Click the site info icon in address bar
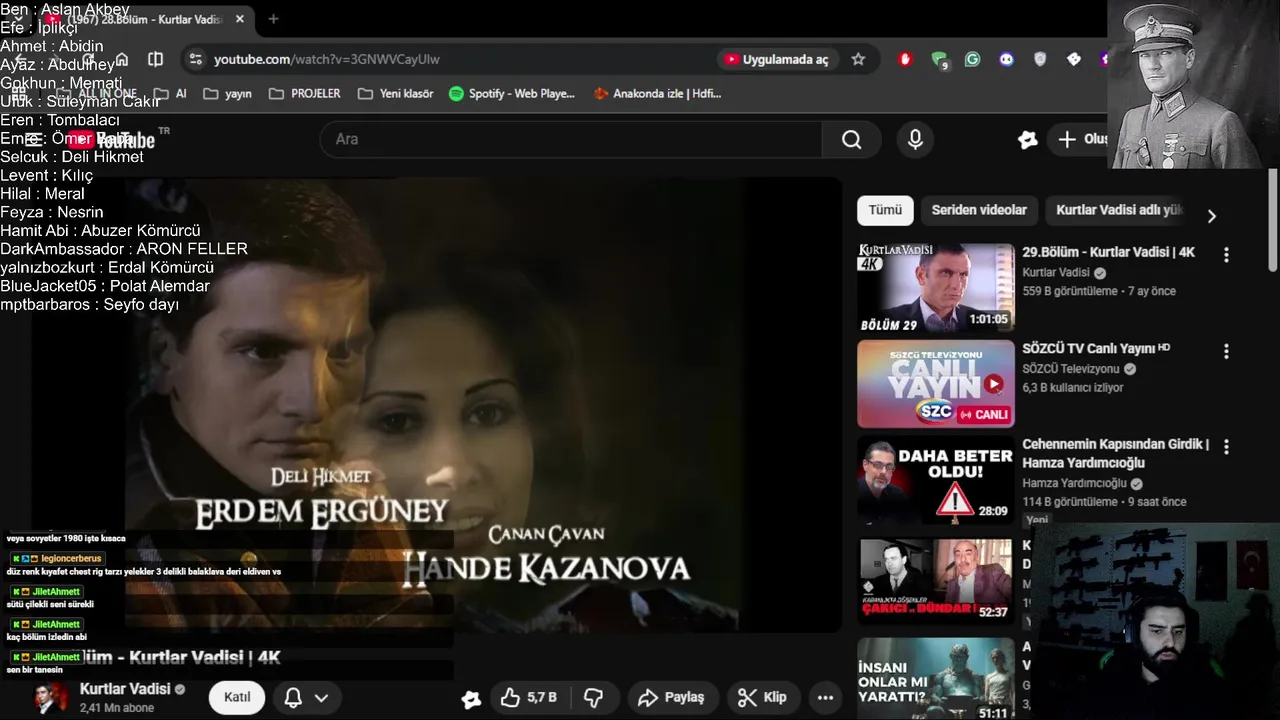 click(x=195, y=59)
